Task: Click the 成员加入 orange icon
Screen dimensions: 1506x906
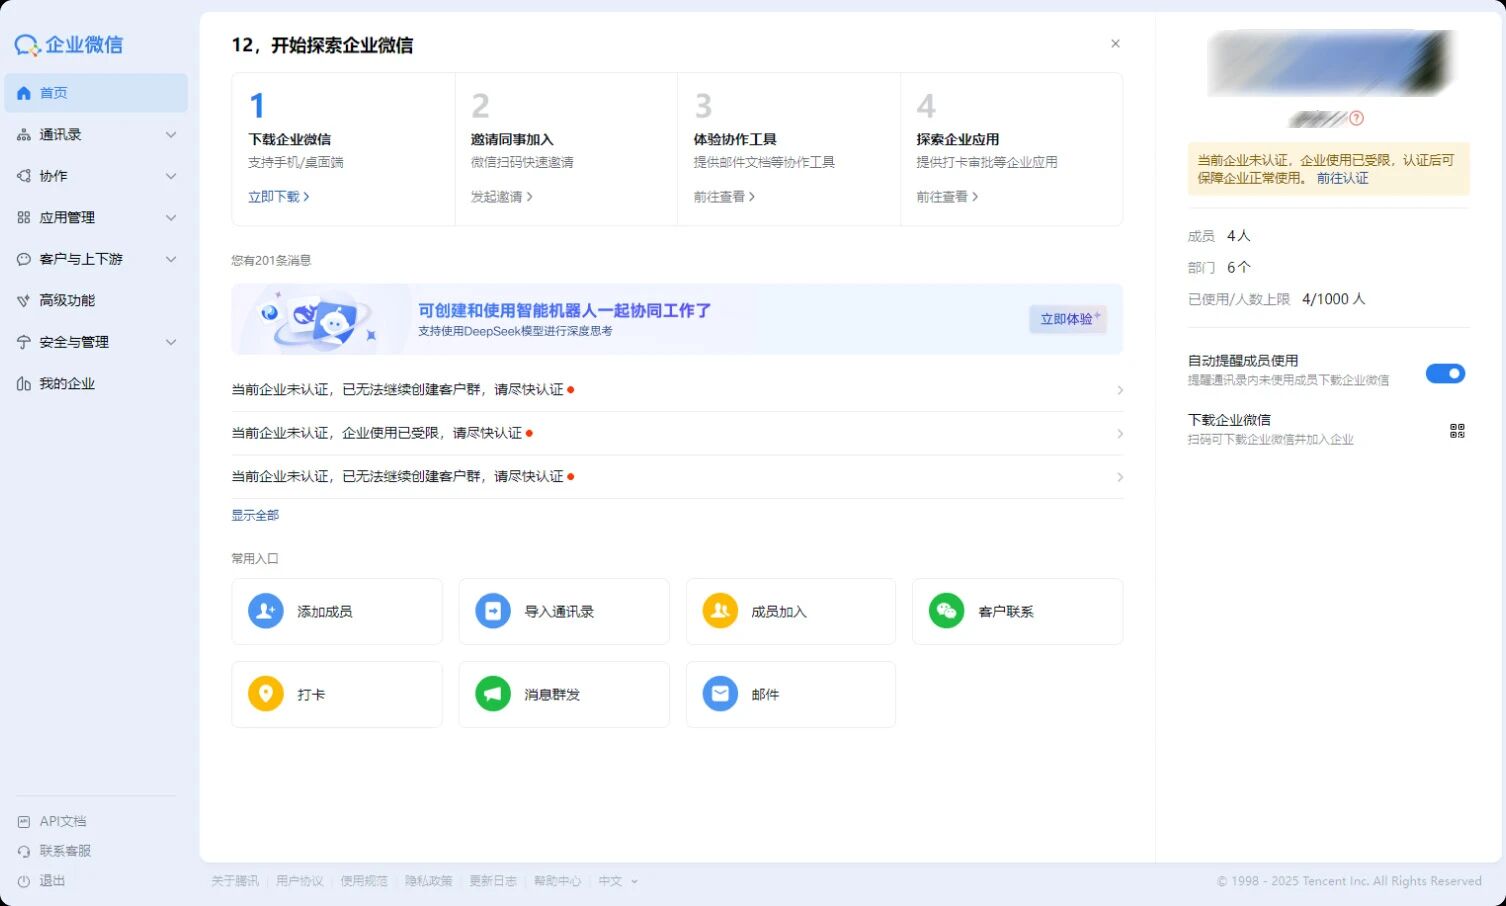Action: 719,611
